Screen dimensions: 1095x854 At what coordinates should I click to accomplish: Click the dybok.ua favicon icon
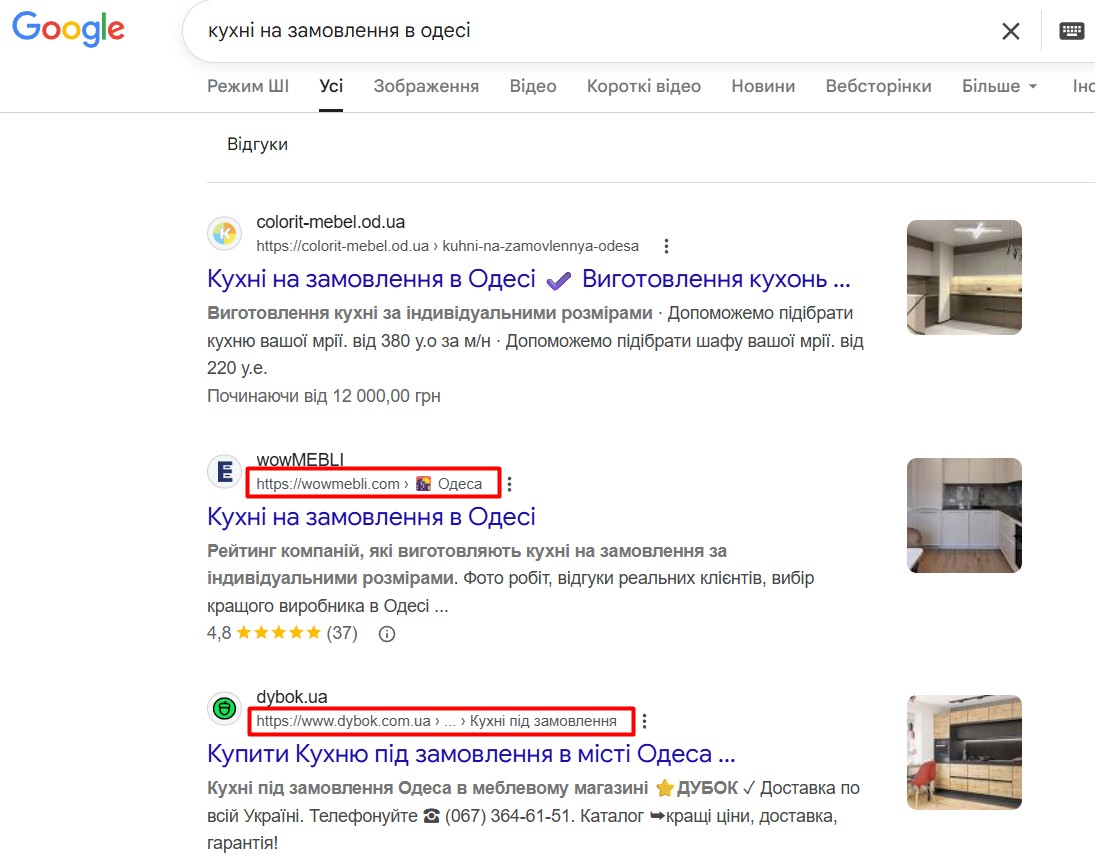click(224, 709)
